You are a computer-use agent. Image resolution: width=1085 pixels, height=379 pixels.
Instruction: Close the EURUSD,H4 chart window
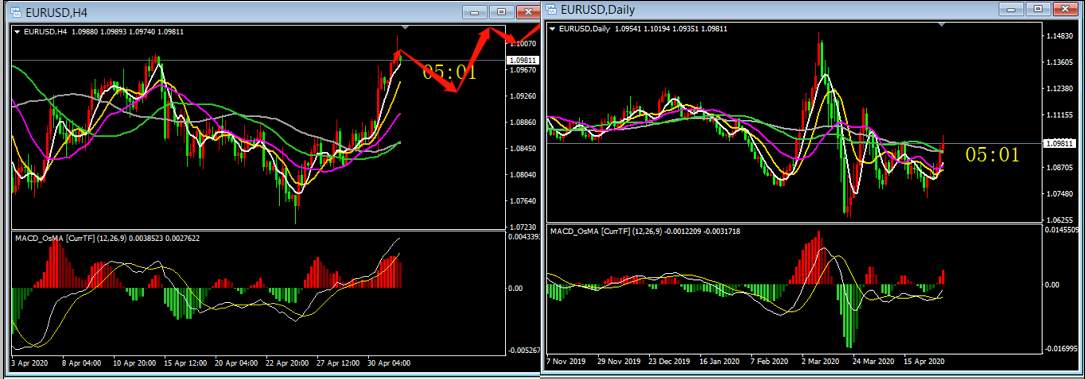(x=528, y=12)
